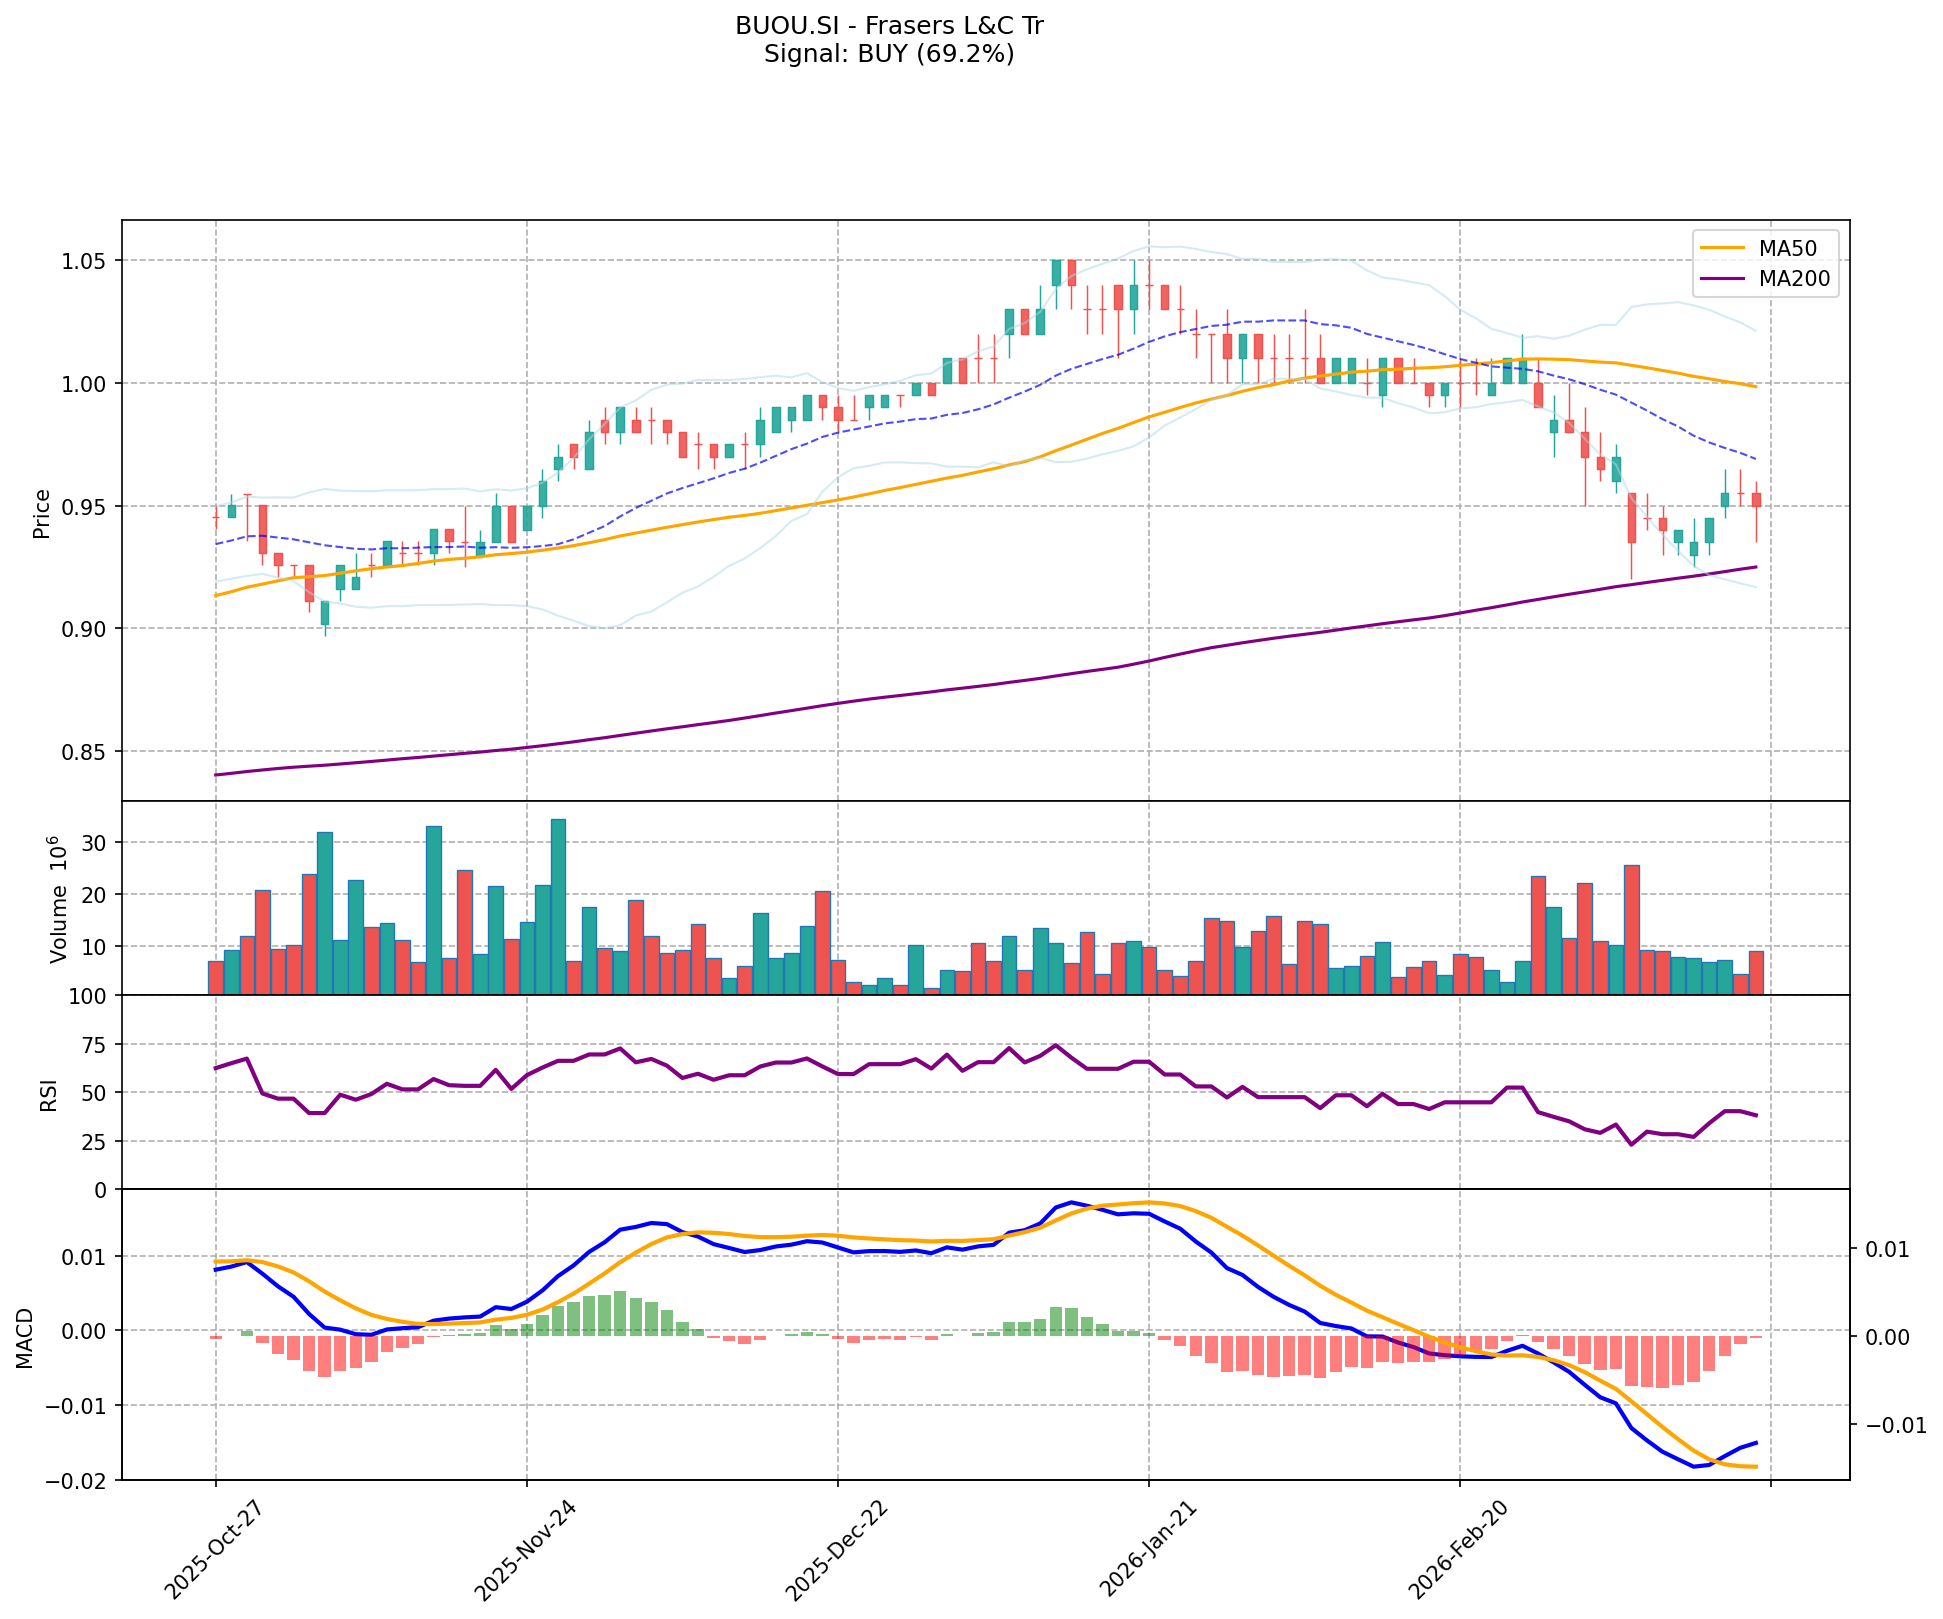Click the orange MA50 legend line swatch
This screenshot has height=1619, width=1943.
[x=1722, y=249]
